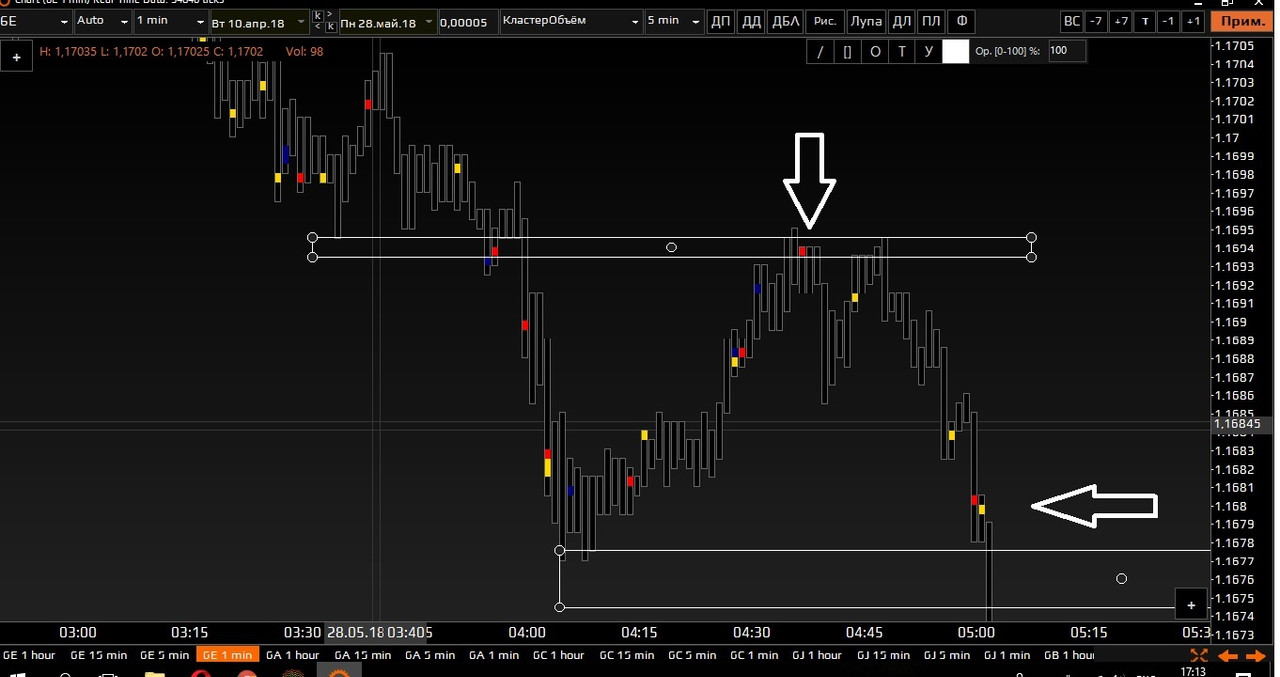Click the orange left arrow tab scroller

tap(1228, 656)
